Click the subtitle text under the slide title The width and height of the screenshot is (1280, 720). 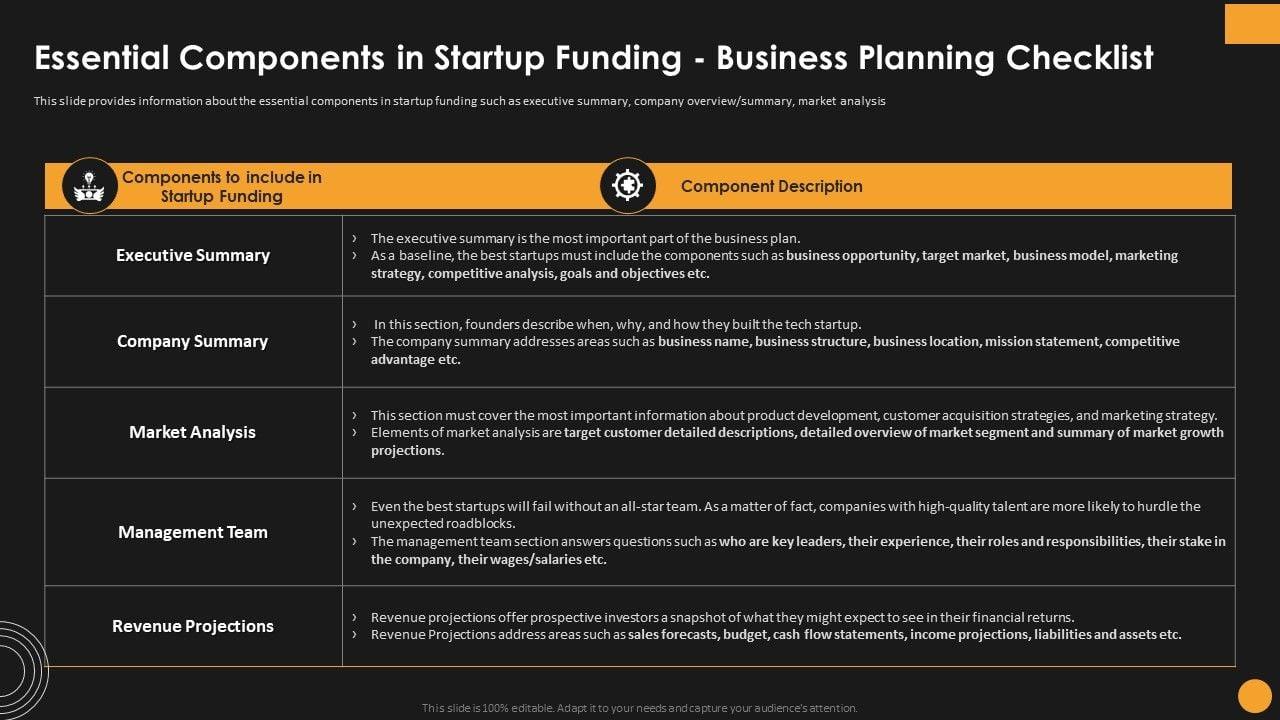coord(459,101)
